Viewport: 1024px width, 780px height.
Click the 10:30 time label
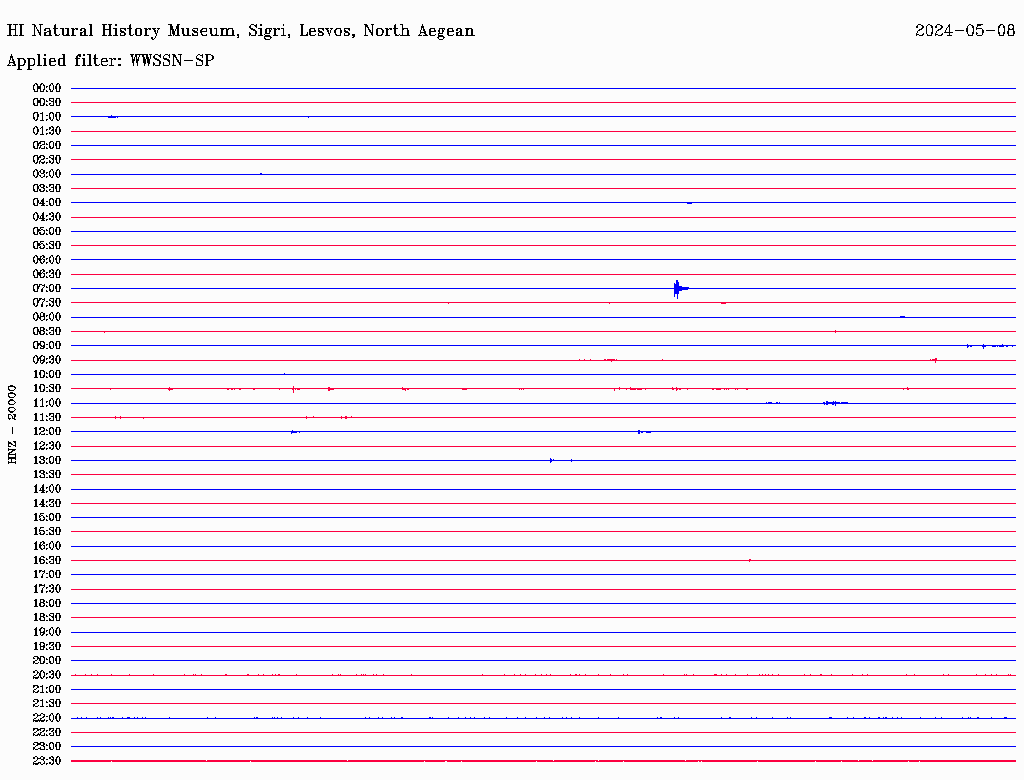point(47,389)
